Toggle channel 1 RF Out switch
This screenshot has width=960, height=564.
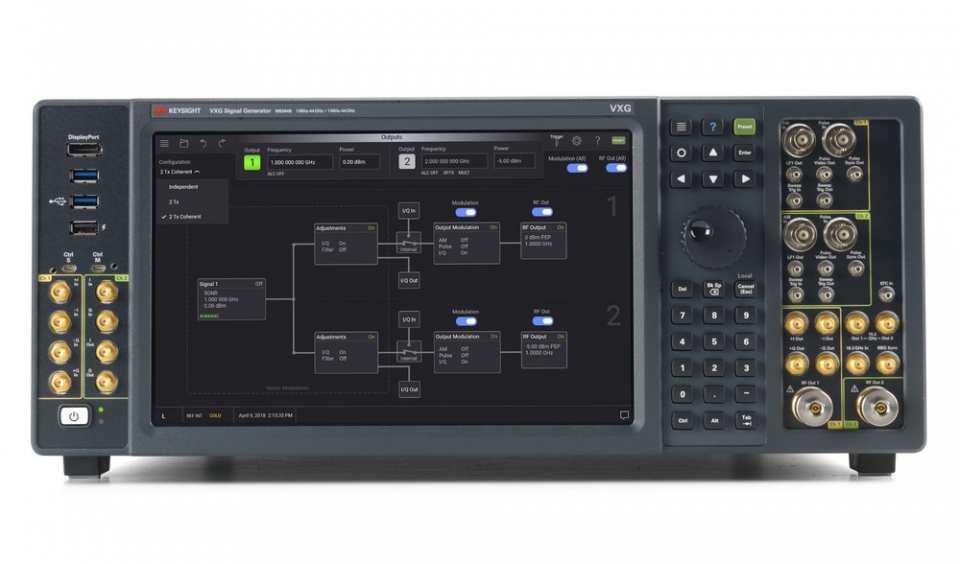[x=542, y=212]
